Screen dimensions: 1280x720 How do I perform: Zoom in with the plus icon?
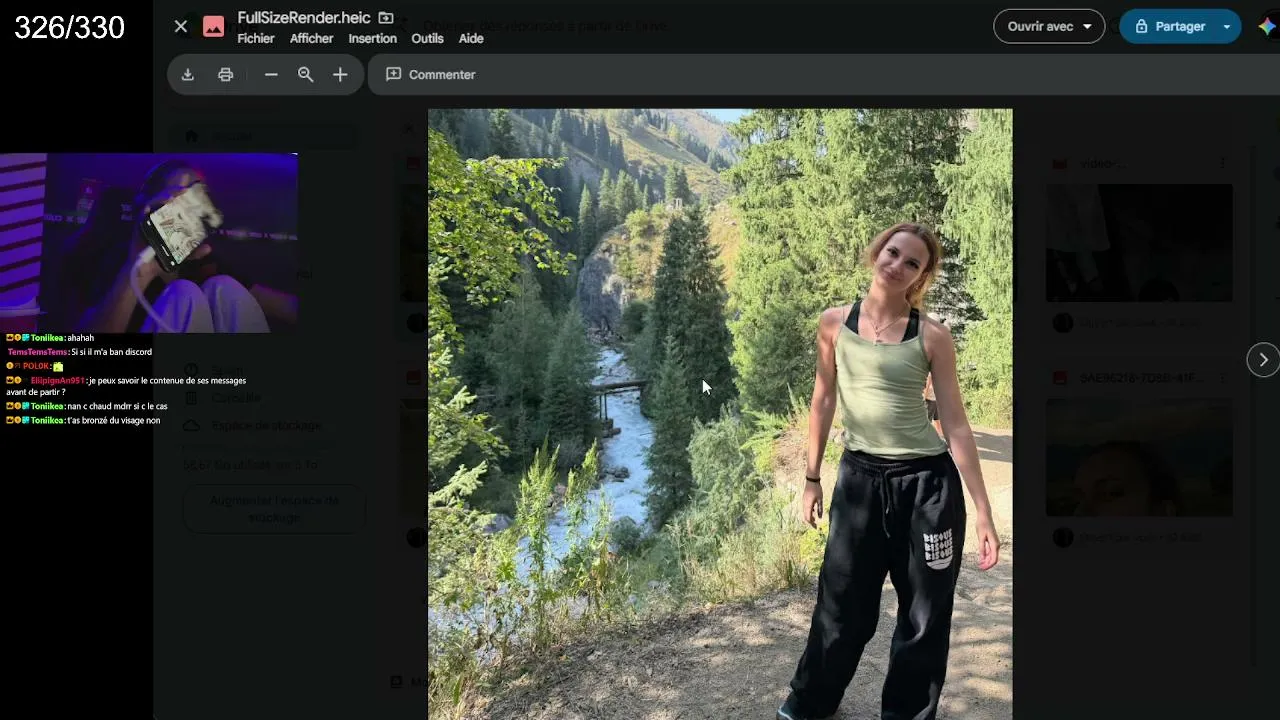(340, 75)
